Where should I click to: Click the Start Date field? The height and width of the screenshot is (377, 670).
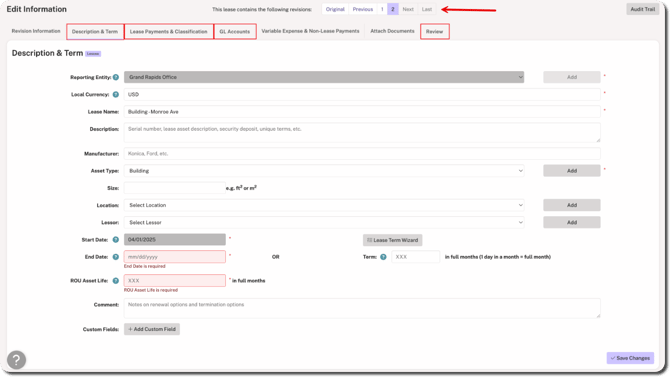175,239
